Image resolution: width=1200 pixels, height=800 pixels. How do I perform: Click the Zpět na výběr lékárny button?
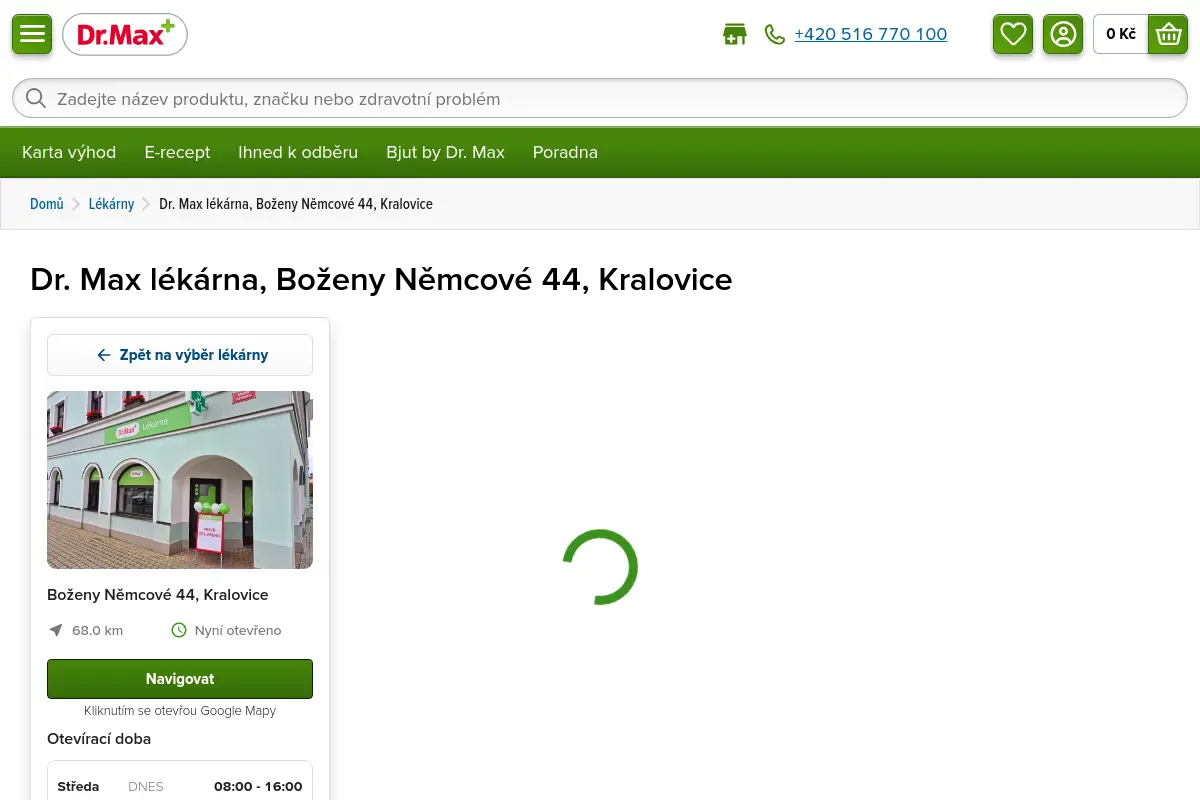tap(180, 355)
